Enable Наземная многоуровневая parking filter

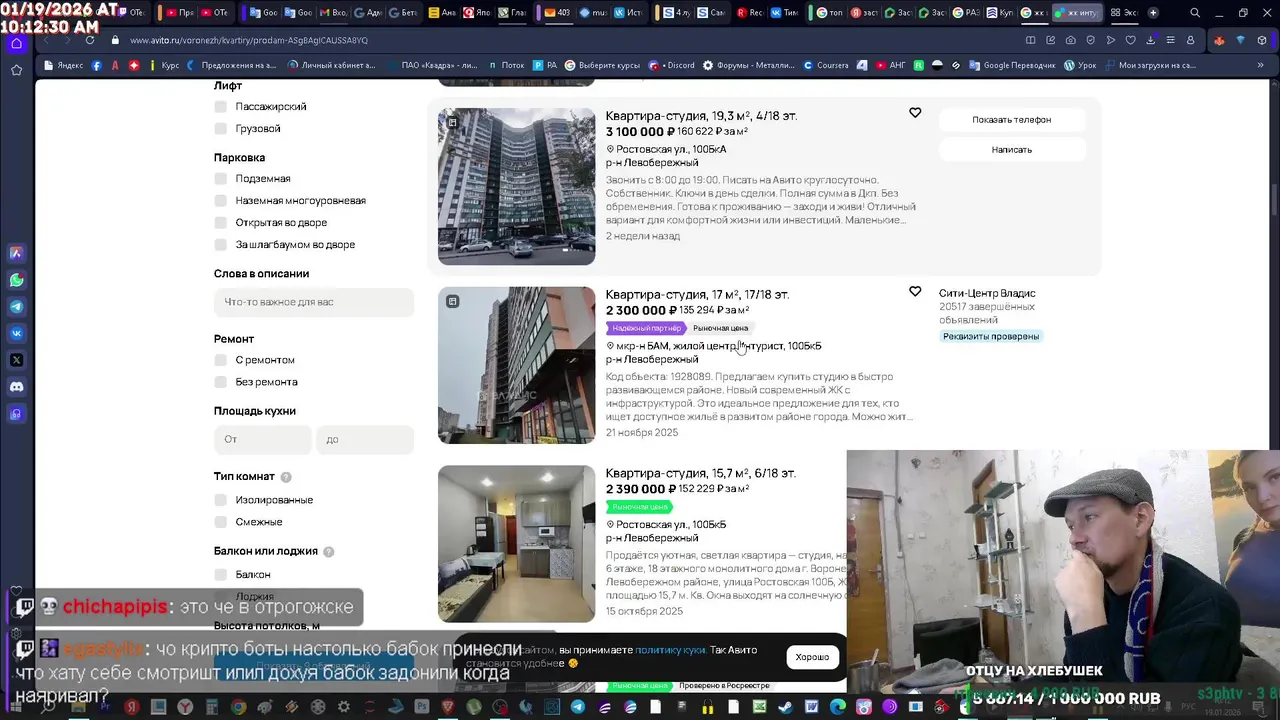coord(220,200)
